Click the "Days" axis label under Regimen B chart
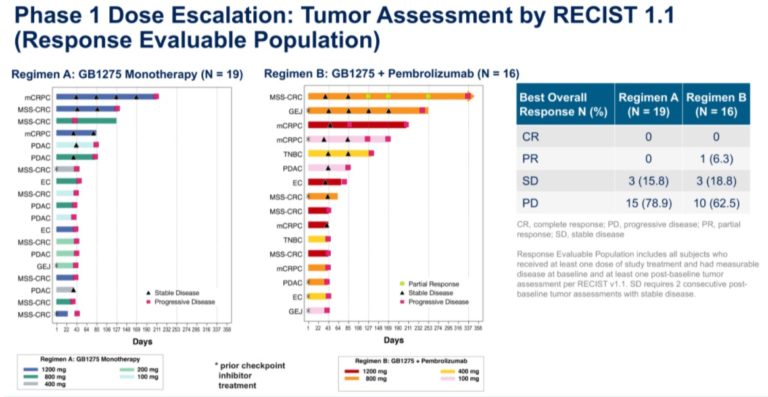 [394, 340]
